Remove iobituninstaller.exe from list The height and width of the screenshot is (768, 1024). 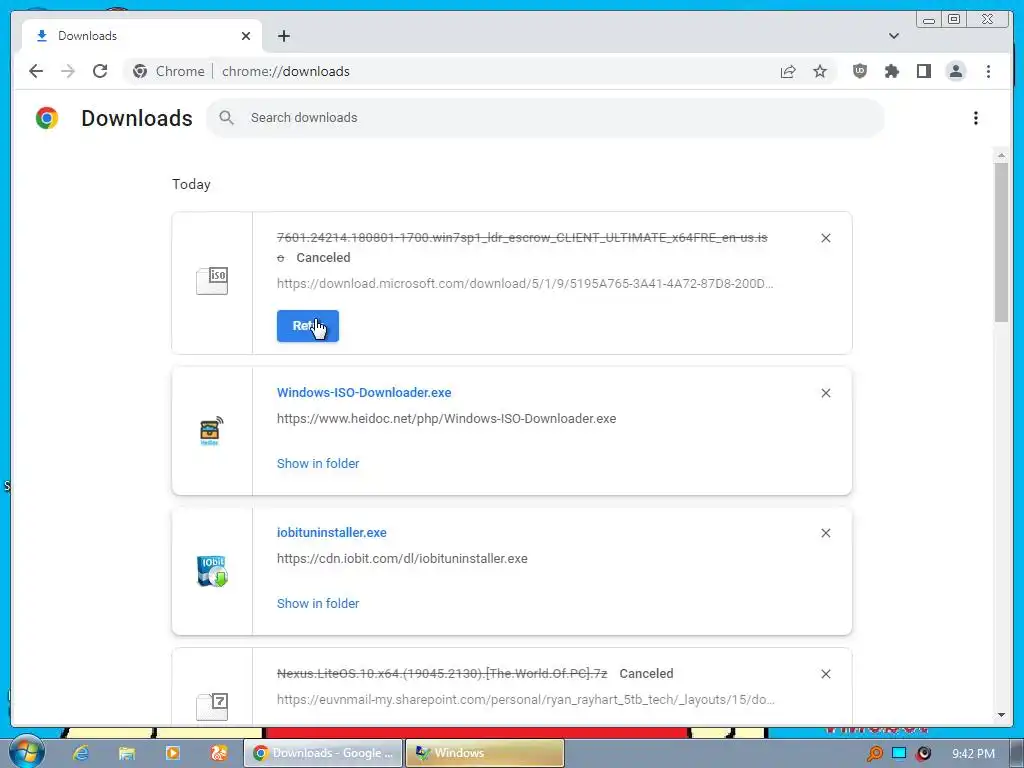pyautogui.click(x=825, y=533)
